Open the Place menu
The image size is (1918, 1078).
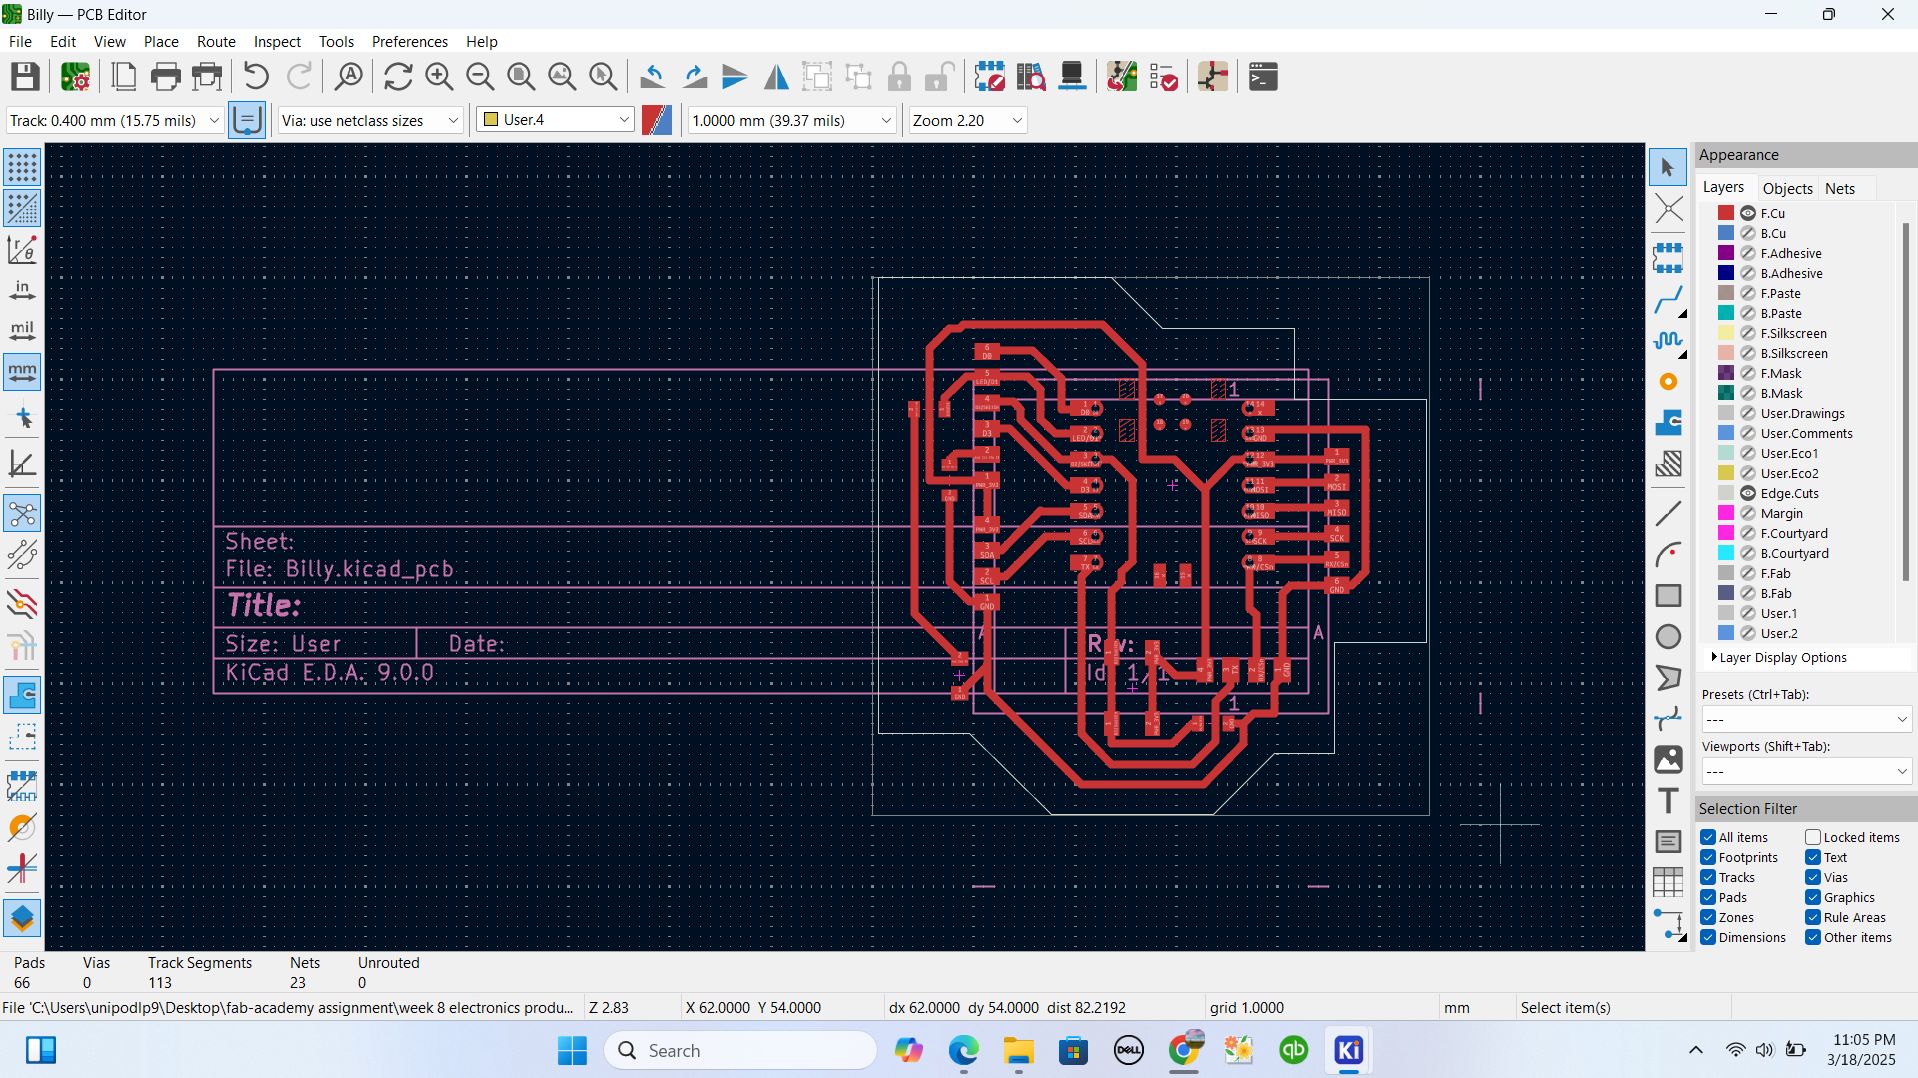(x=161, y=41)
